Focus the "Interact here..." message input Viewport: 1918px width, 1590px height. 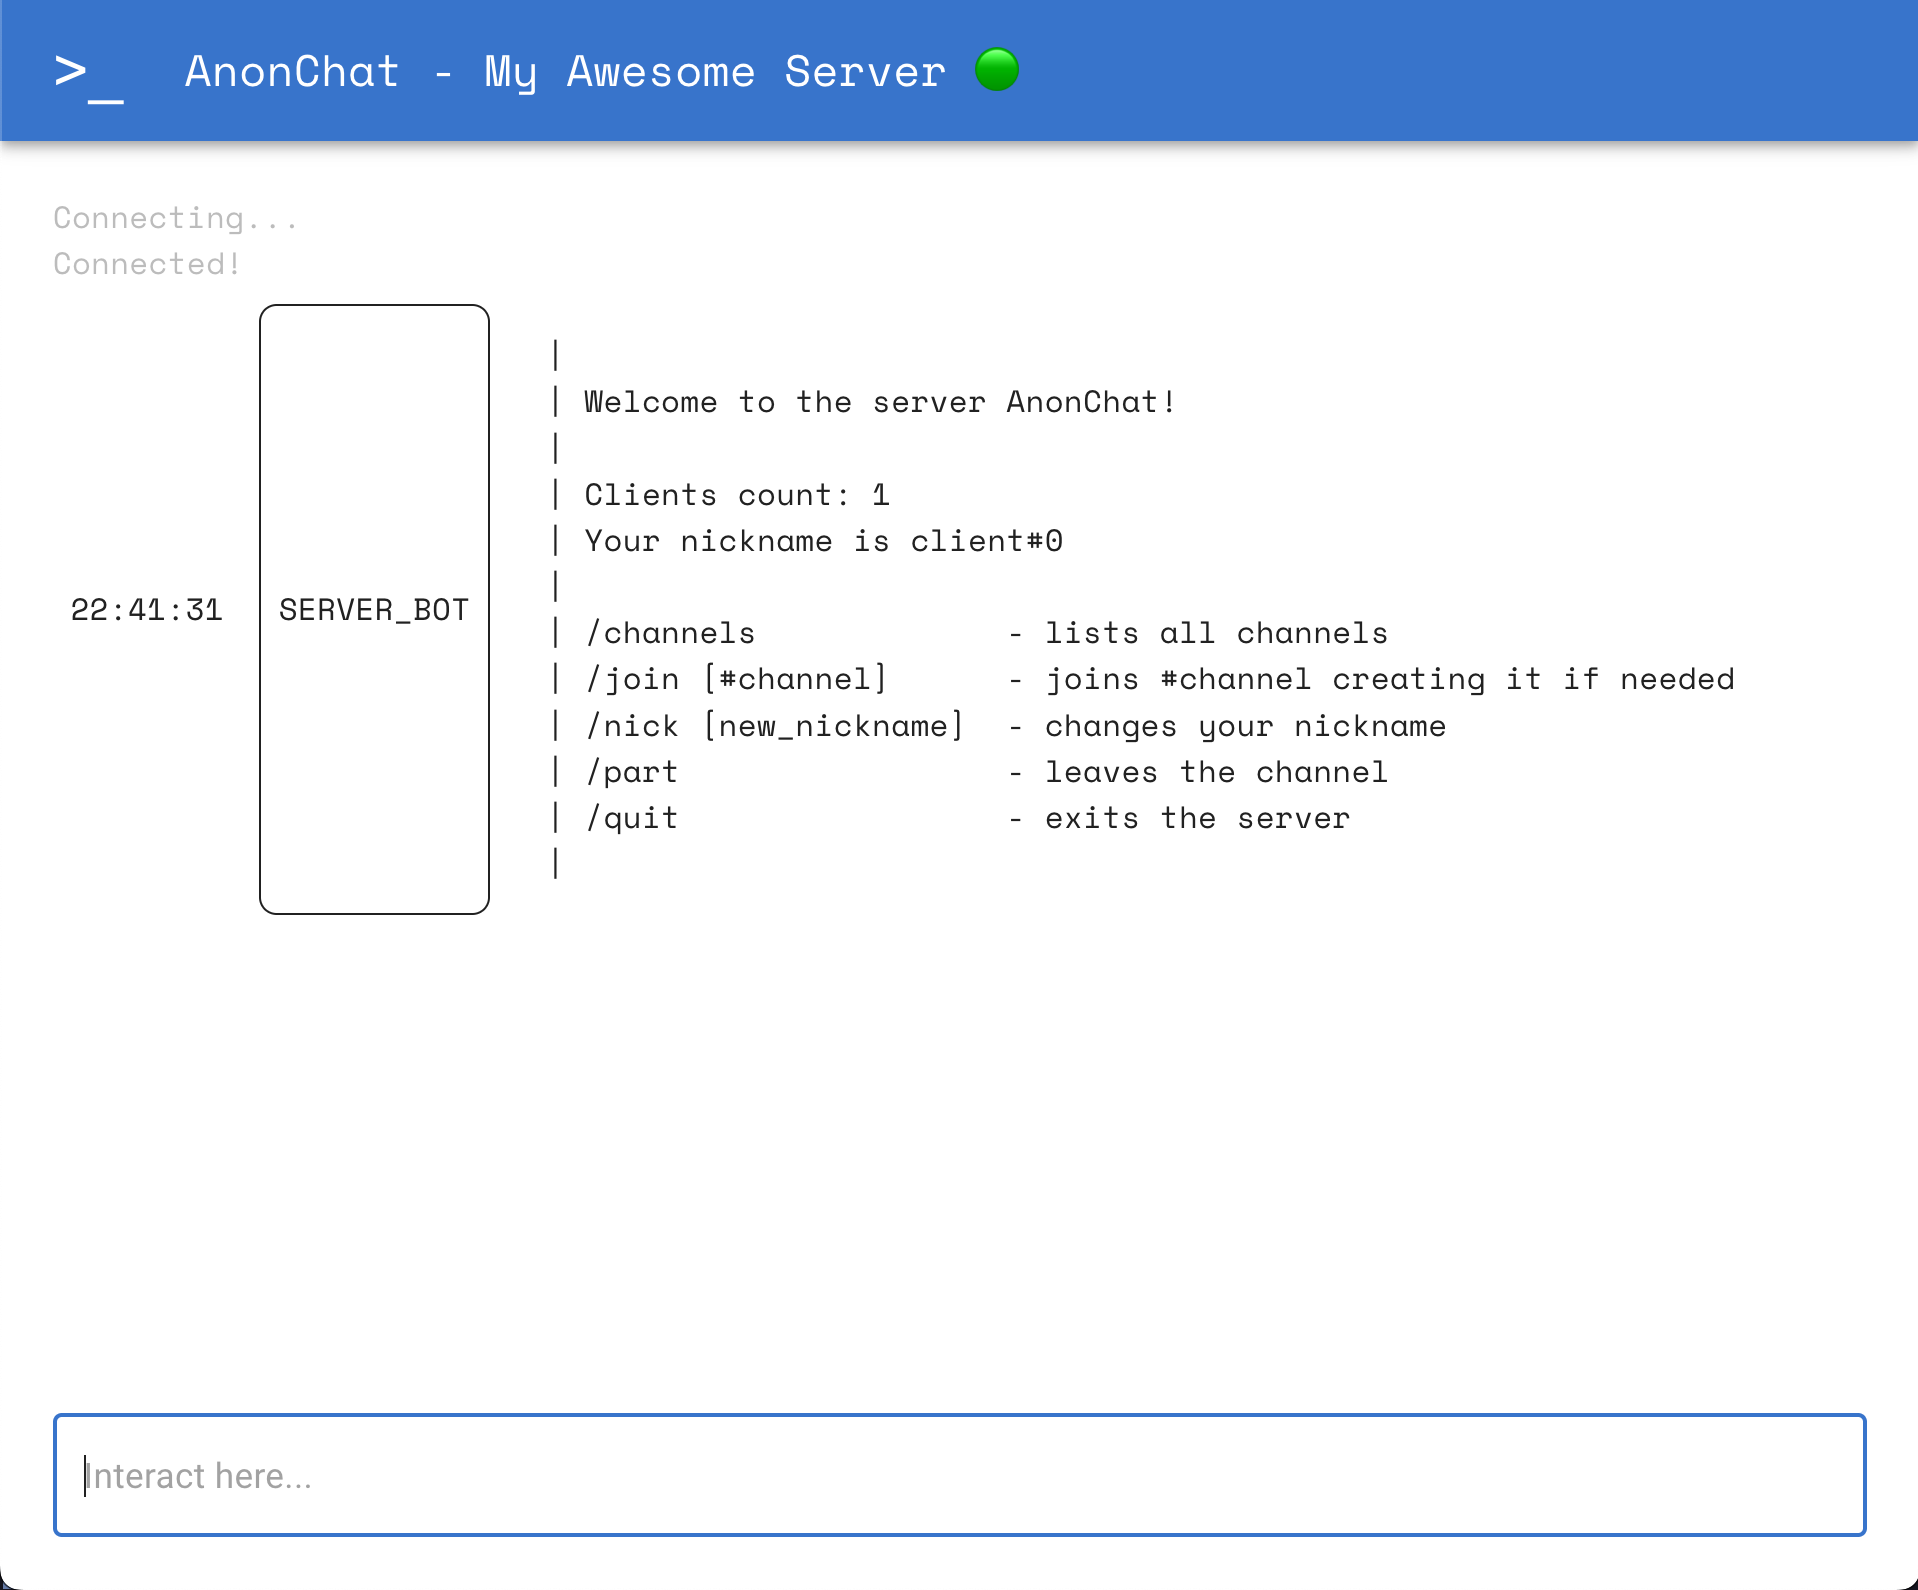[x=959, y=1475]
